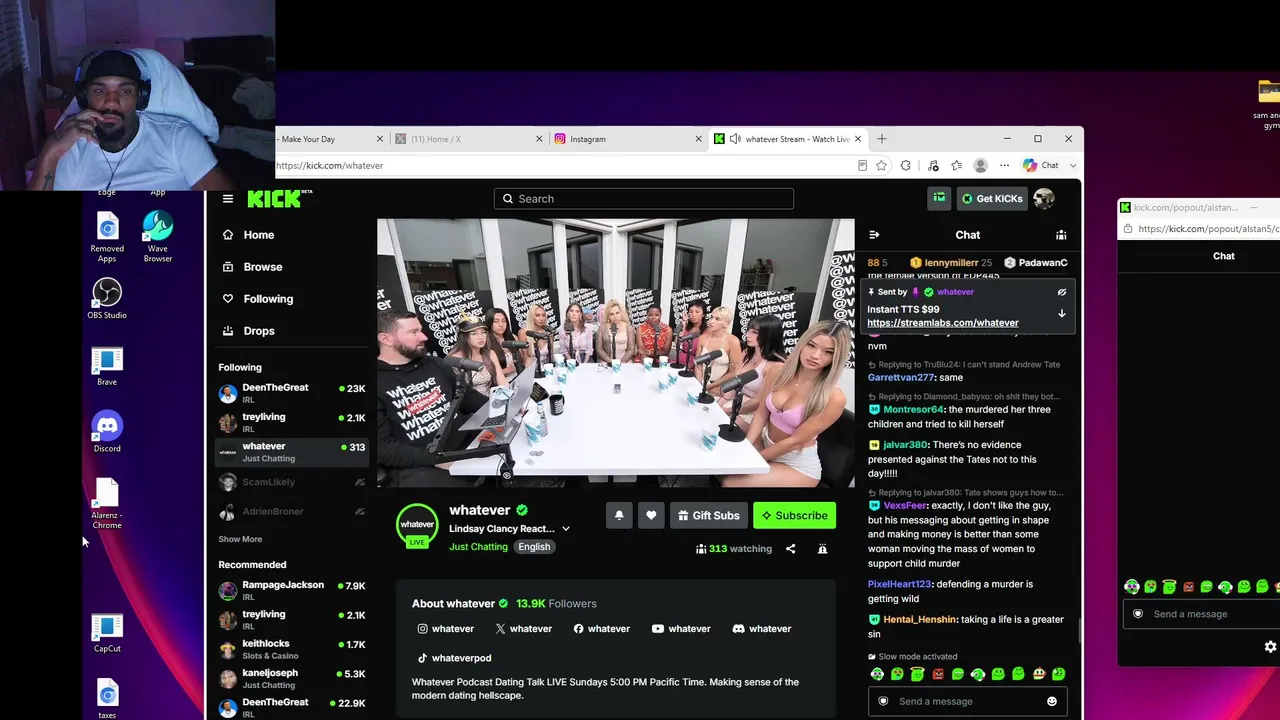1280x720 pixels.
Task: Open Wave Browser desktop icon
Action: (x=157, y=237)
